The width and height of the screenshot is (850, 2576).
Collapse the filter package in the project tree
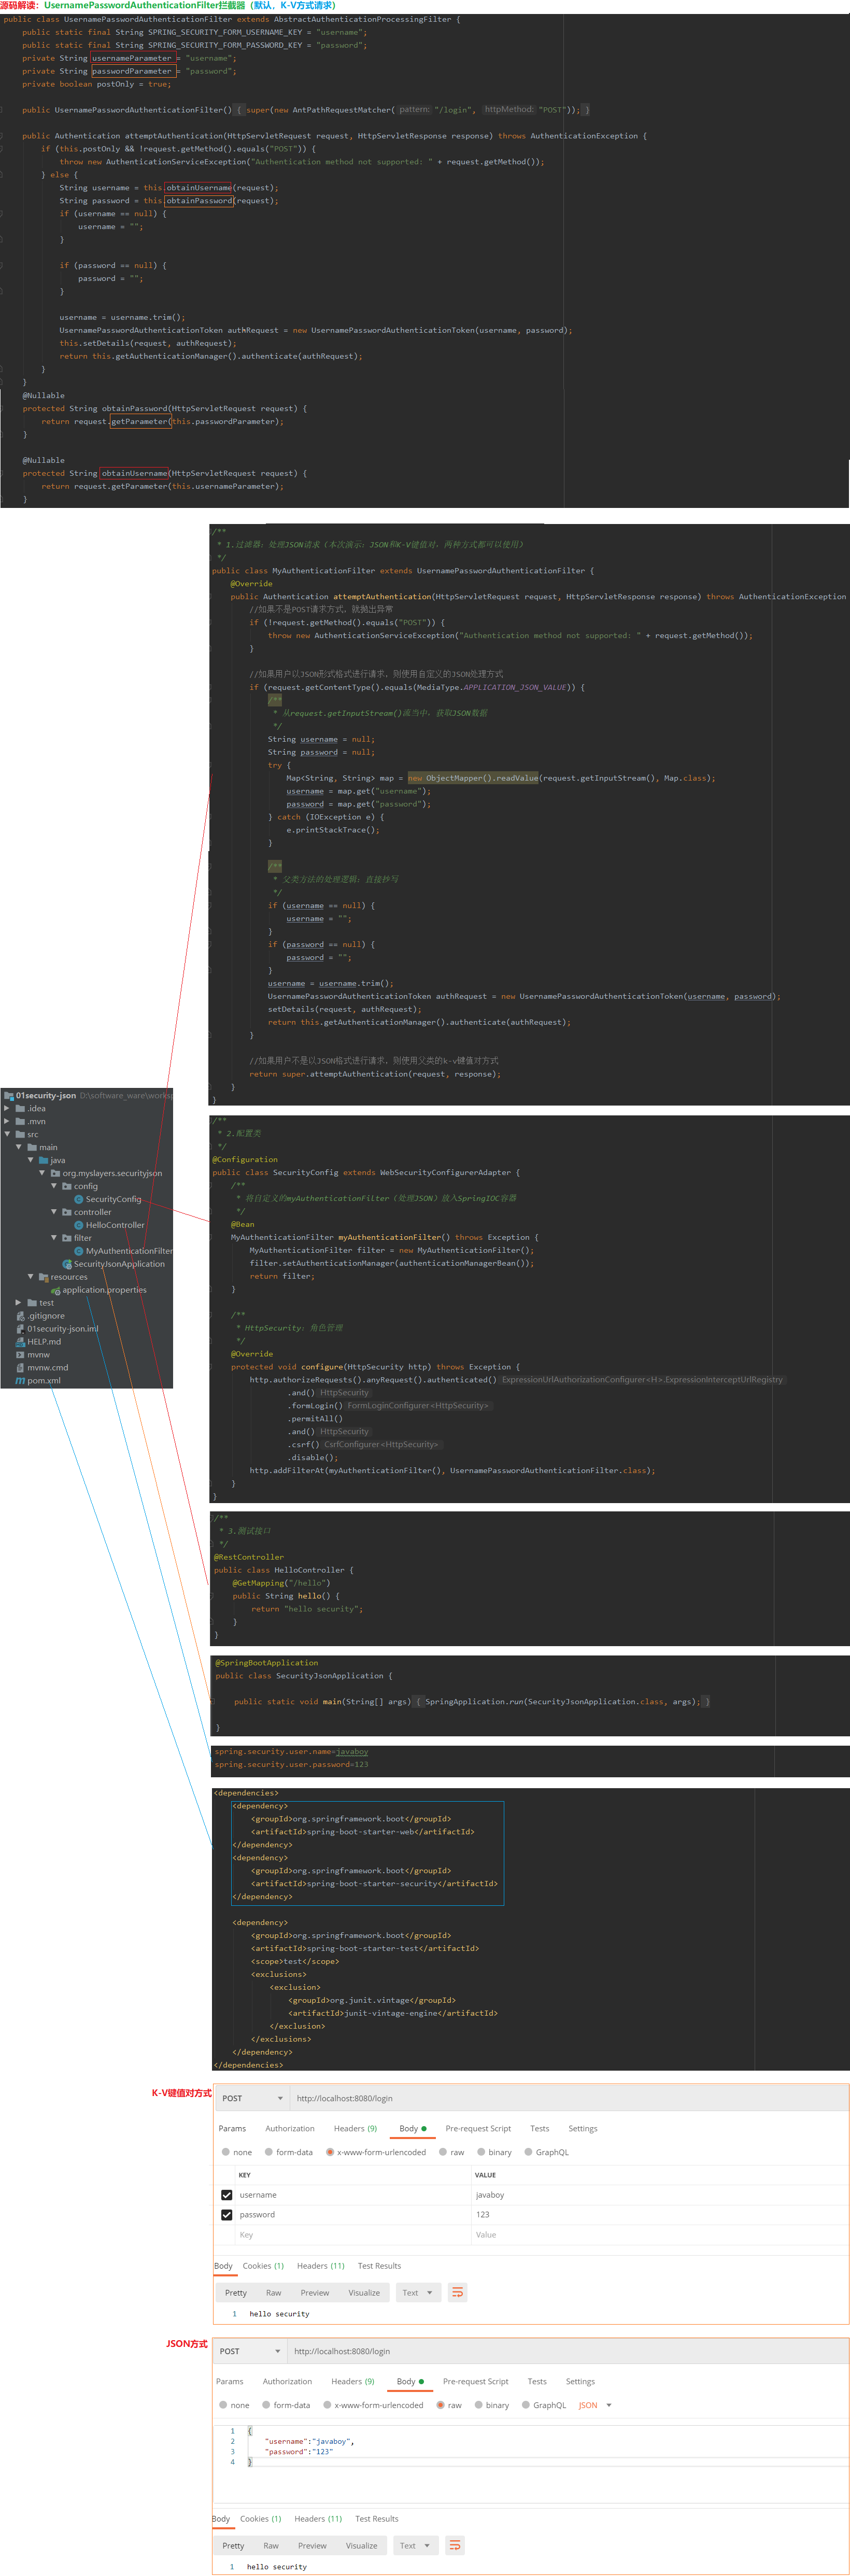(54, 1238)
